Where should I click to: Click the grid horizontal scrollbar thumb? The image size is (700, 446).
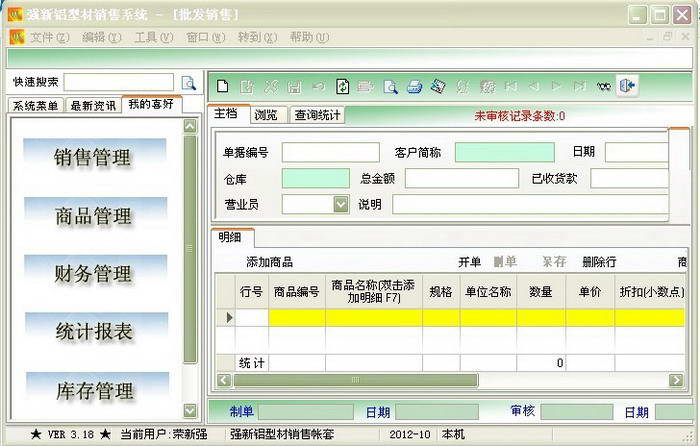[x=356, y=380]
